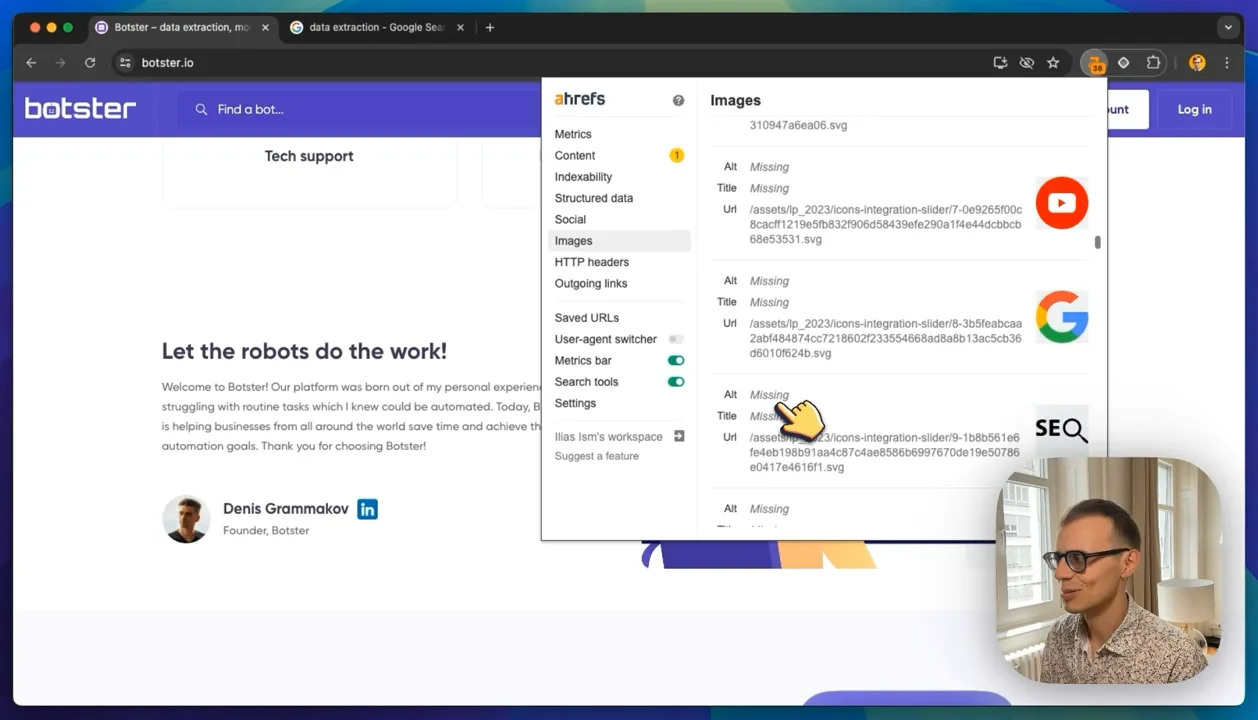Click the Google logo image thumbnail
Viewport: 1258px width, 720px height.
[x=1061, y=317]
